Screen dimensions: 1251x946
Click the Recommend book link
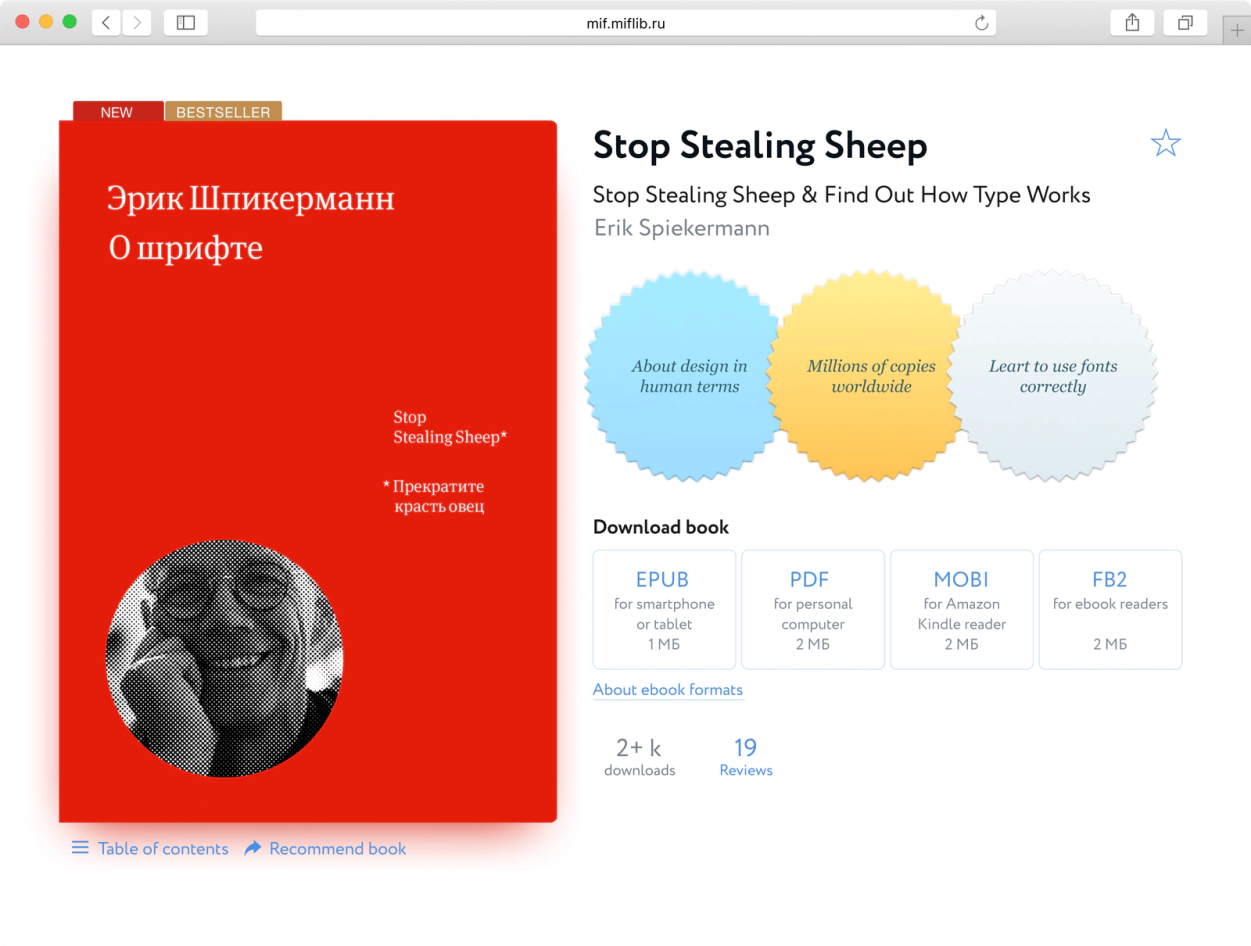338,848
